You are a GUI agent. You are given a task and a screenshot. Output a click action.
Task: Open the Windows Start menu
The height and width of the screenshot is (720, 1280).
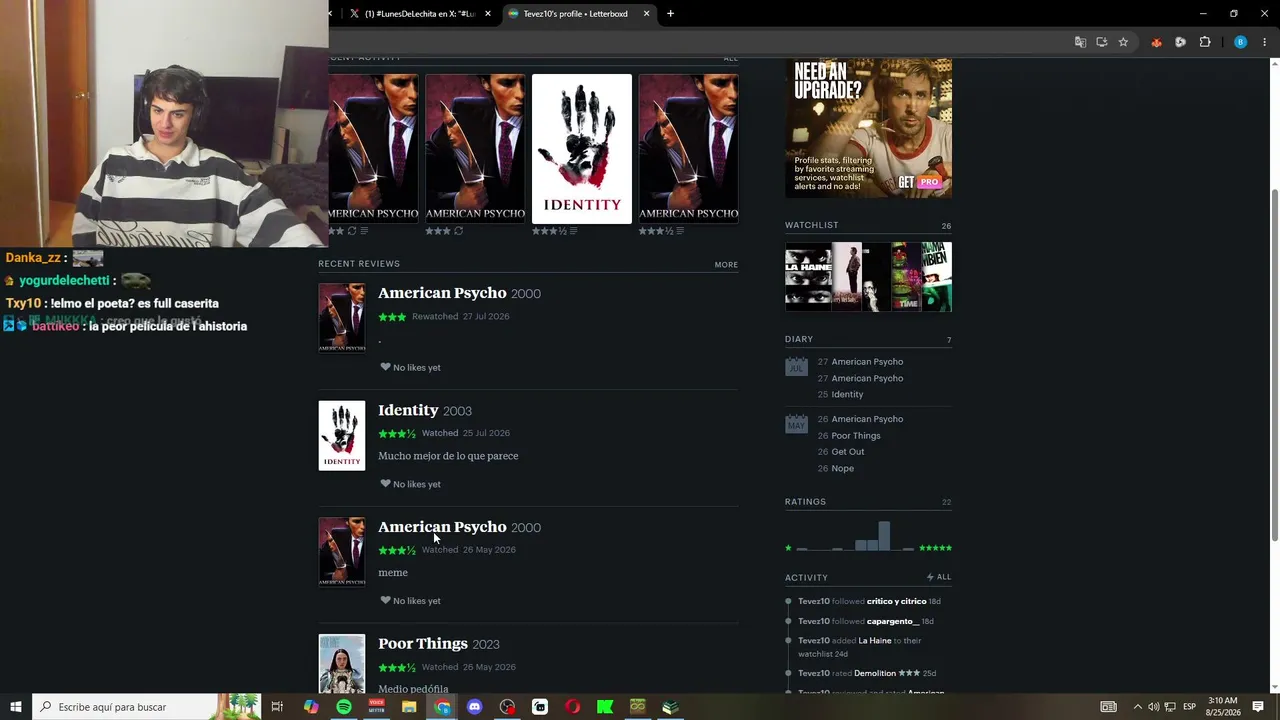16,707
